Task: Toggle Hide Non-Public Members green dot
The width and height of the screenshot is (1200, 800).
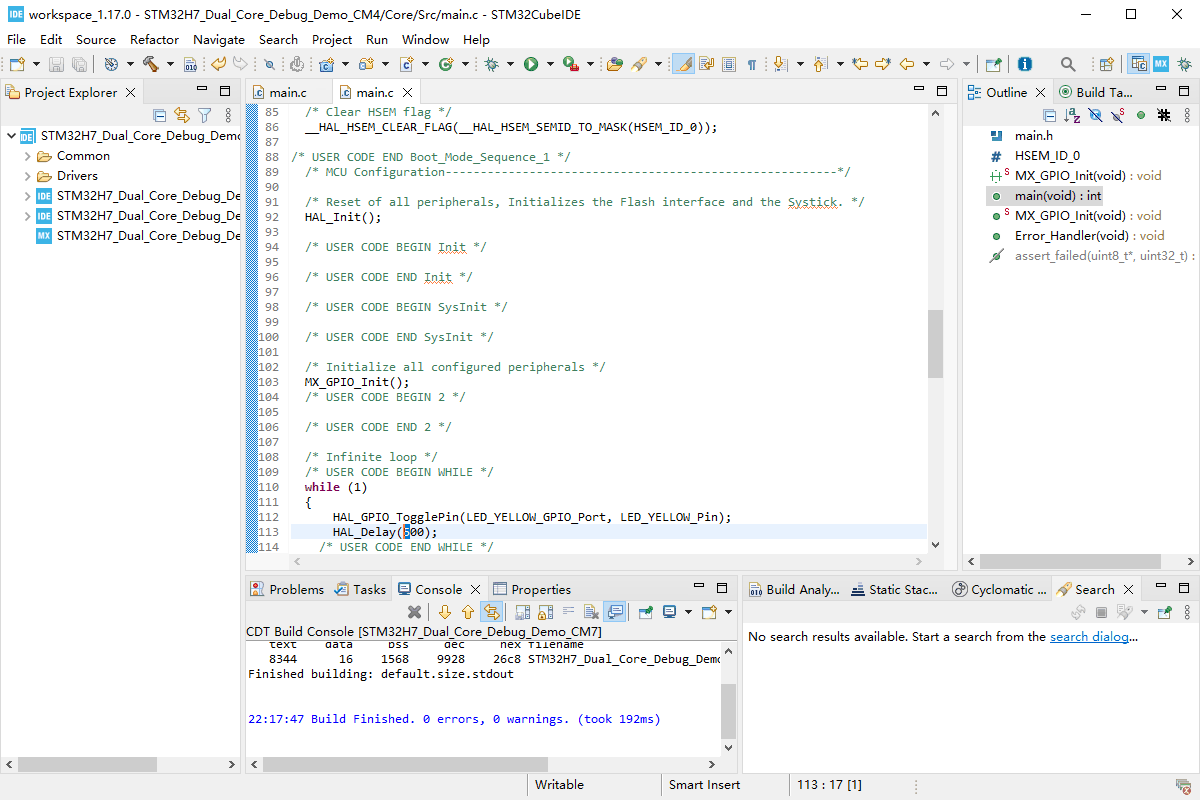Action: click(x=1142, y=115)
